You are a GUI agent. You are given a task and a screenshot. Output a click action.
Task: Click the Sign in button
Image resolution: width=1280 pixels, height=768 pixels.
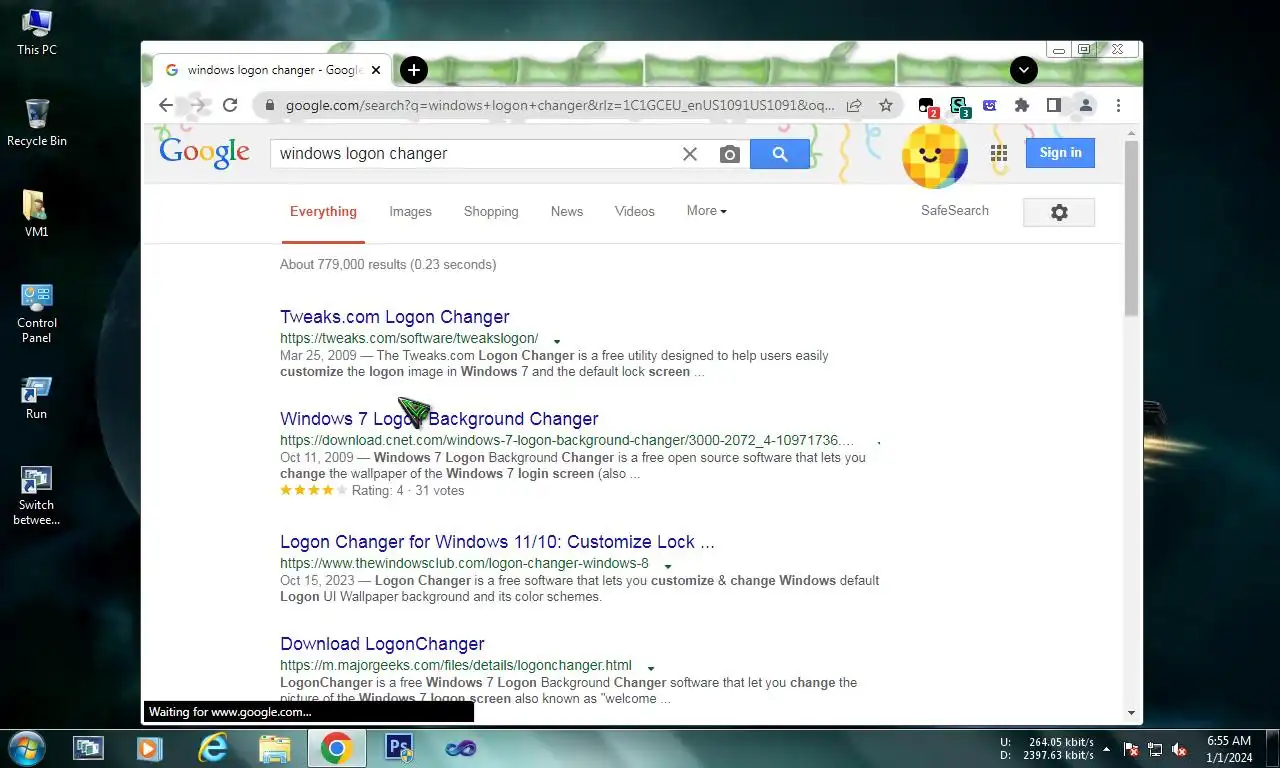[1060, 153]
